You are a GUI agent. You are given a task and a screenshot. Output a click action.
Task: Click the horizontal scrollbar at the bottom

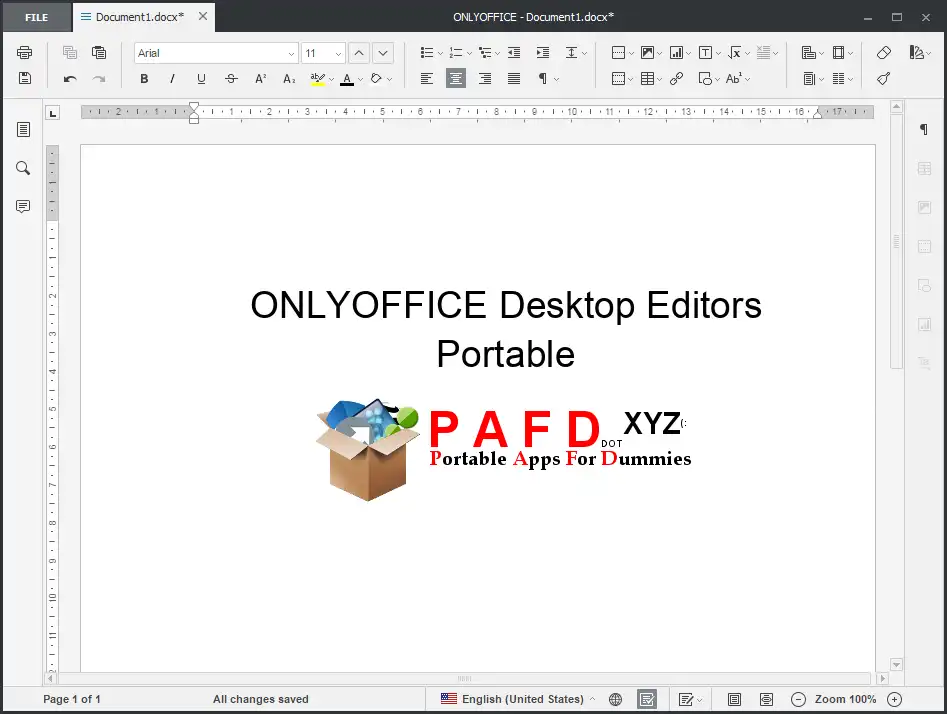coord(464,678)
